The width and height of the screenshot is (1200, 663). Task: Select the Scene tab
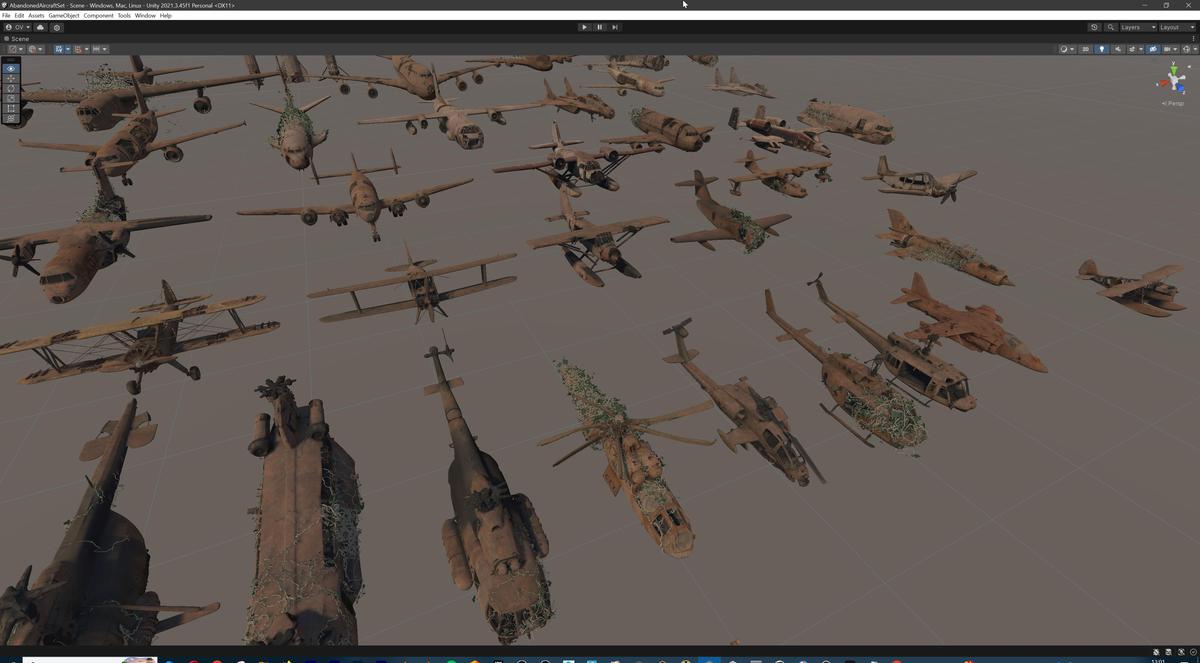[17, 39]
